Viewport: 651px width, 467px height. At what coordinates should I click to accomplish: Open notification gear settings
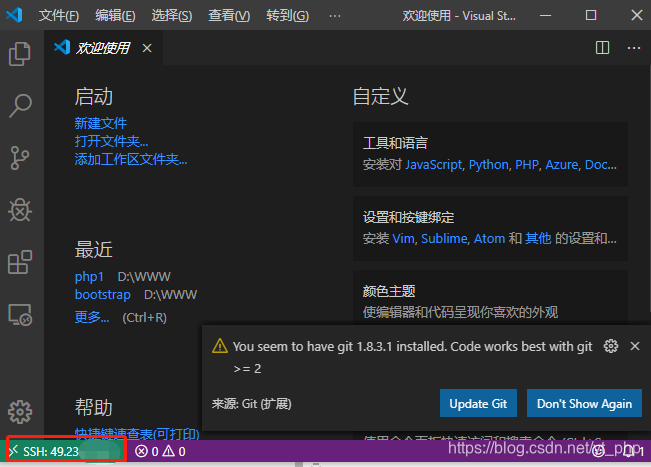point(611,346)
